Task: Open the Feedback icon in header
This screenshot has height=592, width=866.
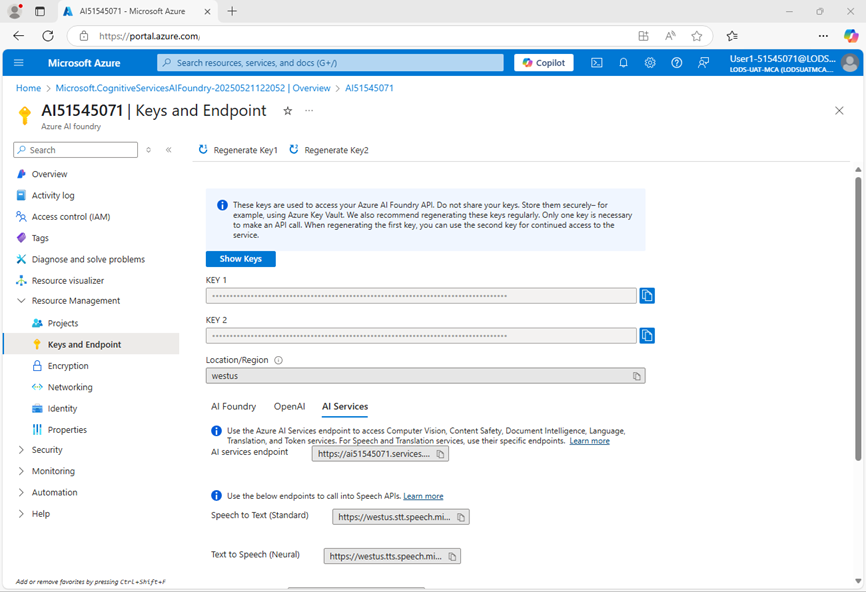Action: [703, 63]
